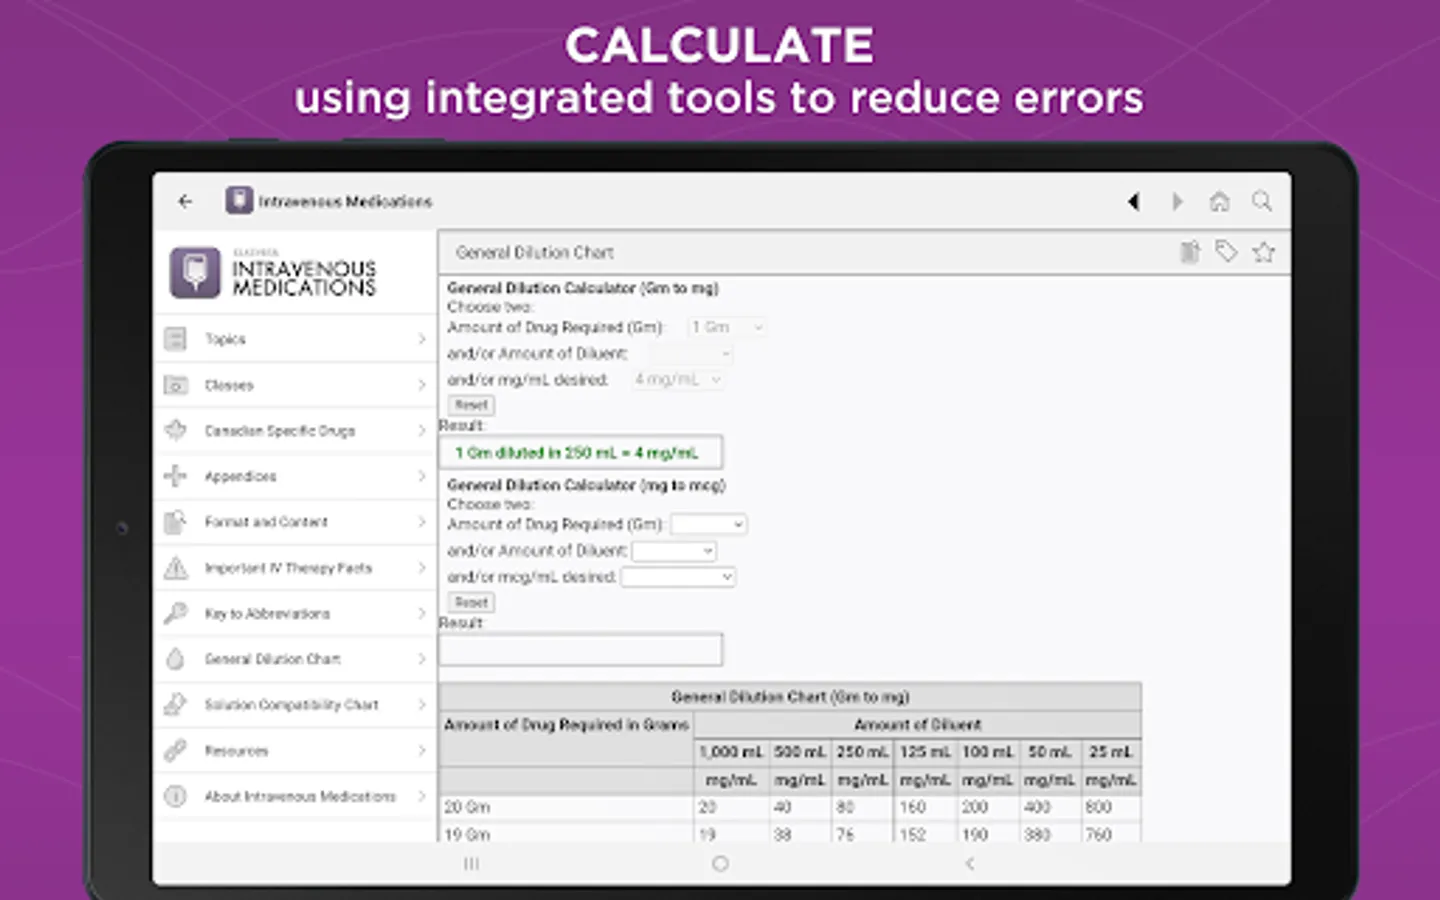Screen dimensions: 1440x900
Task: Reset the Gm to mg calculator
Action: 471,405
